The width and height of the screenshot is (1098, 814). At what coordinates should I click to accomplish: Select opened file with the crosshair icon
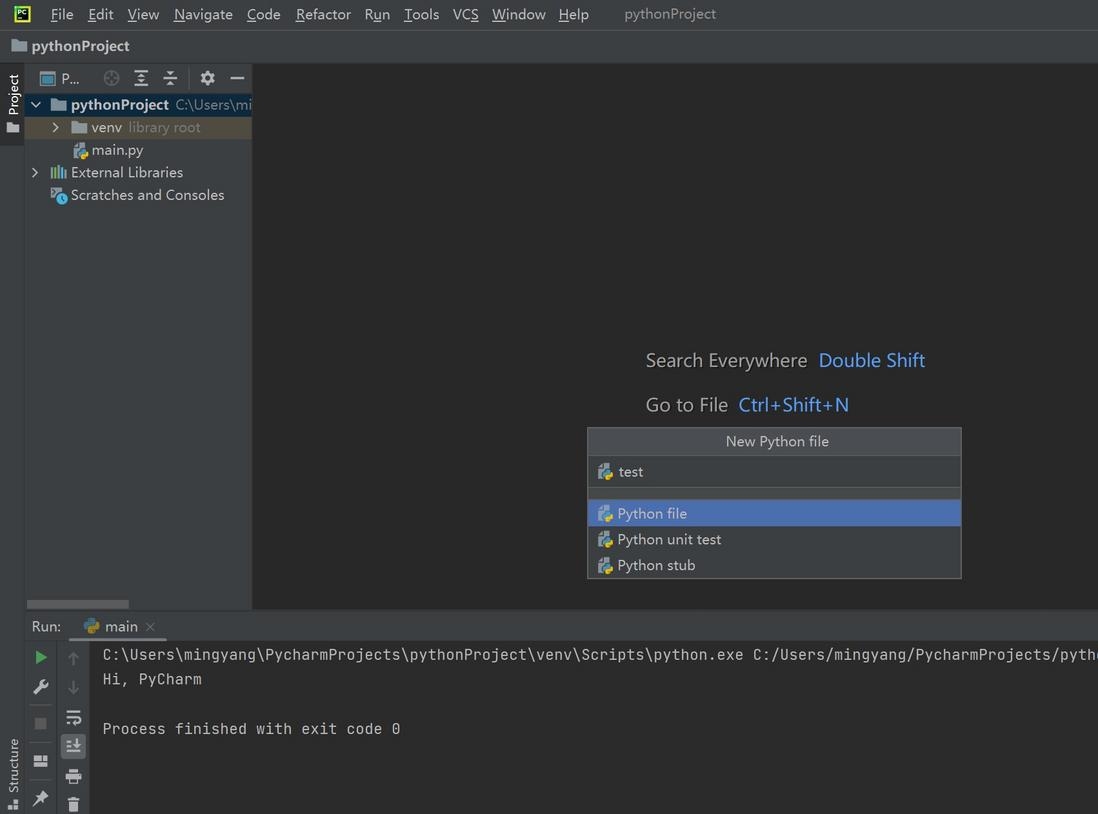[x=111, y=77]
